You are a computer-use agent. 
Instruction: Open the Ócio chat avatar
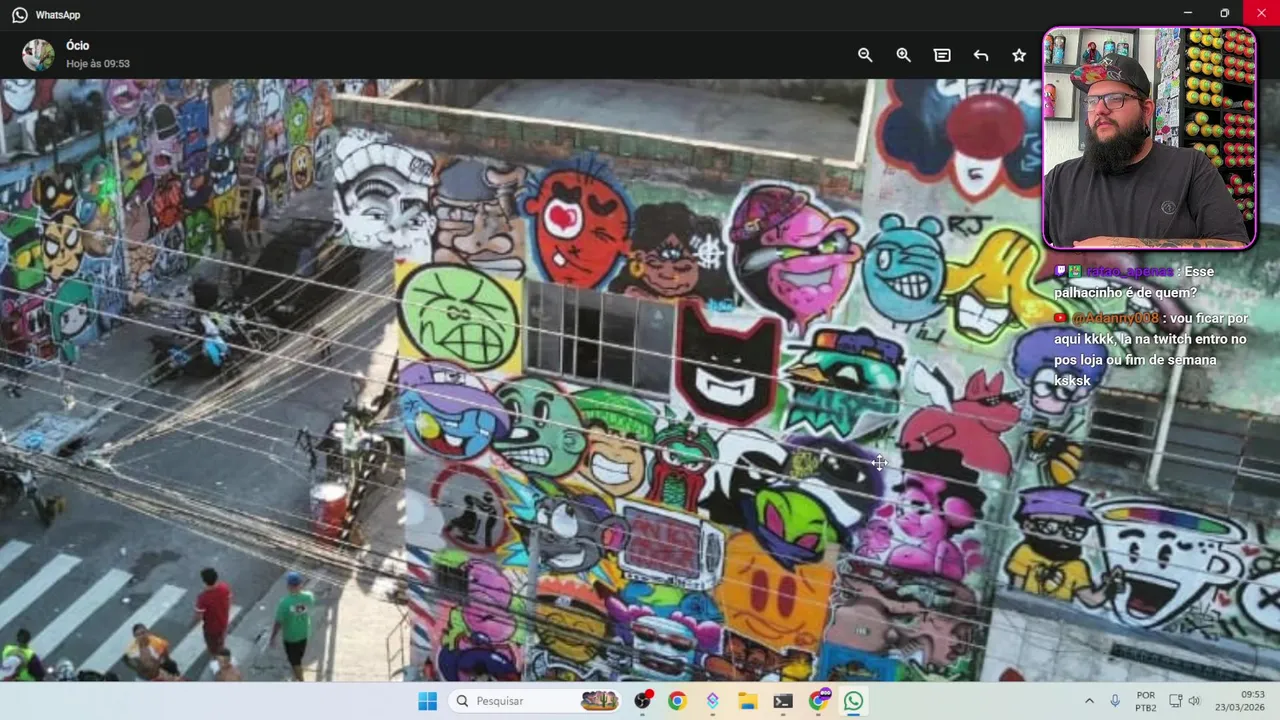pos(38,55)
